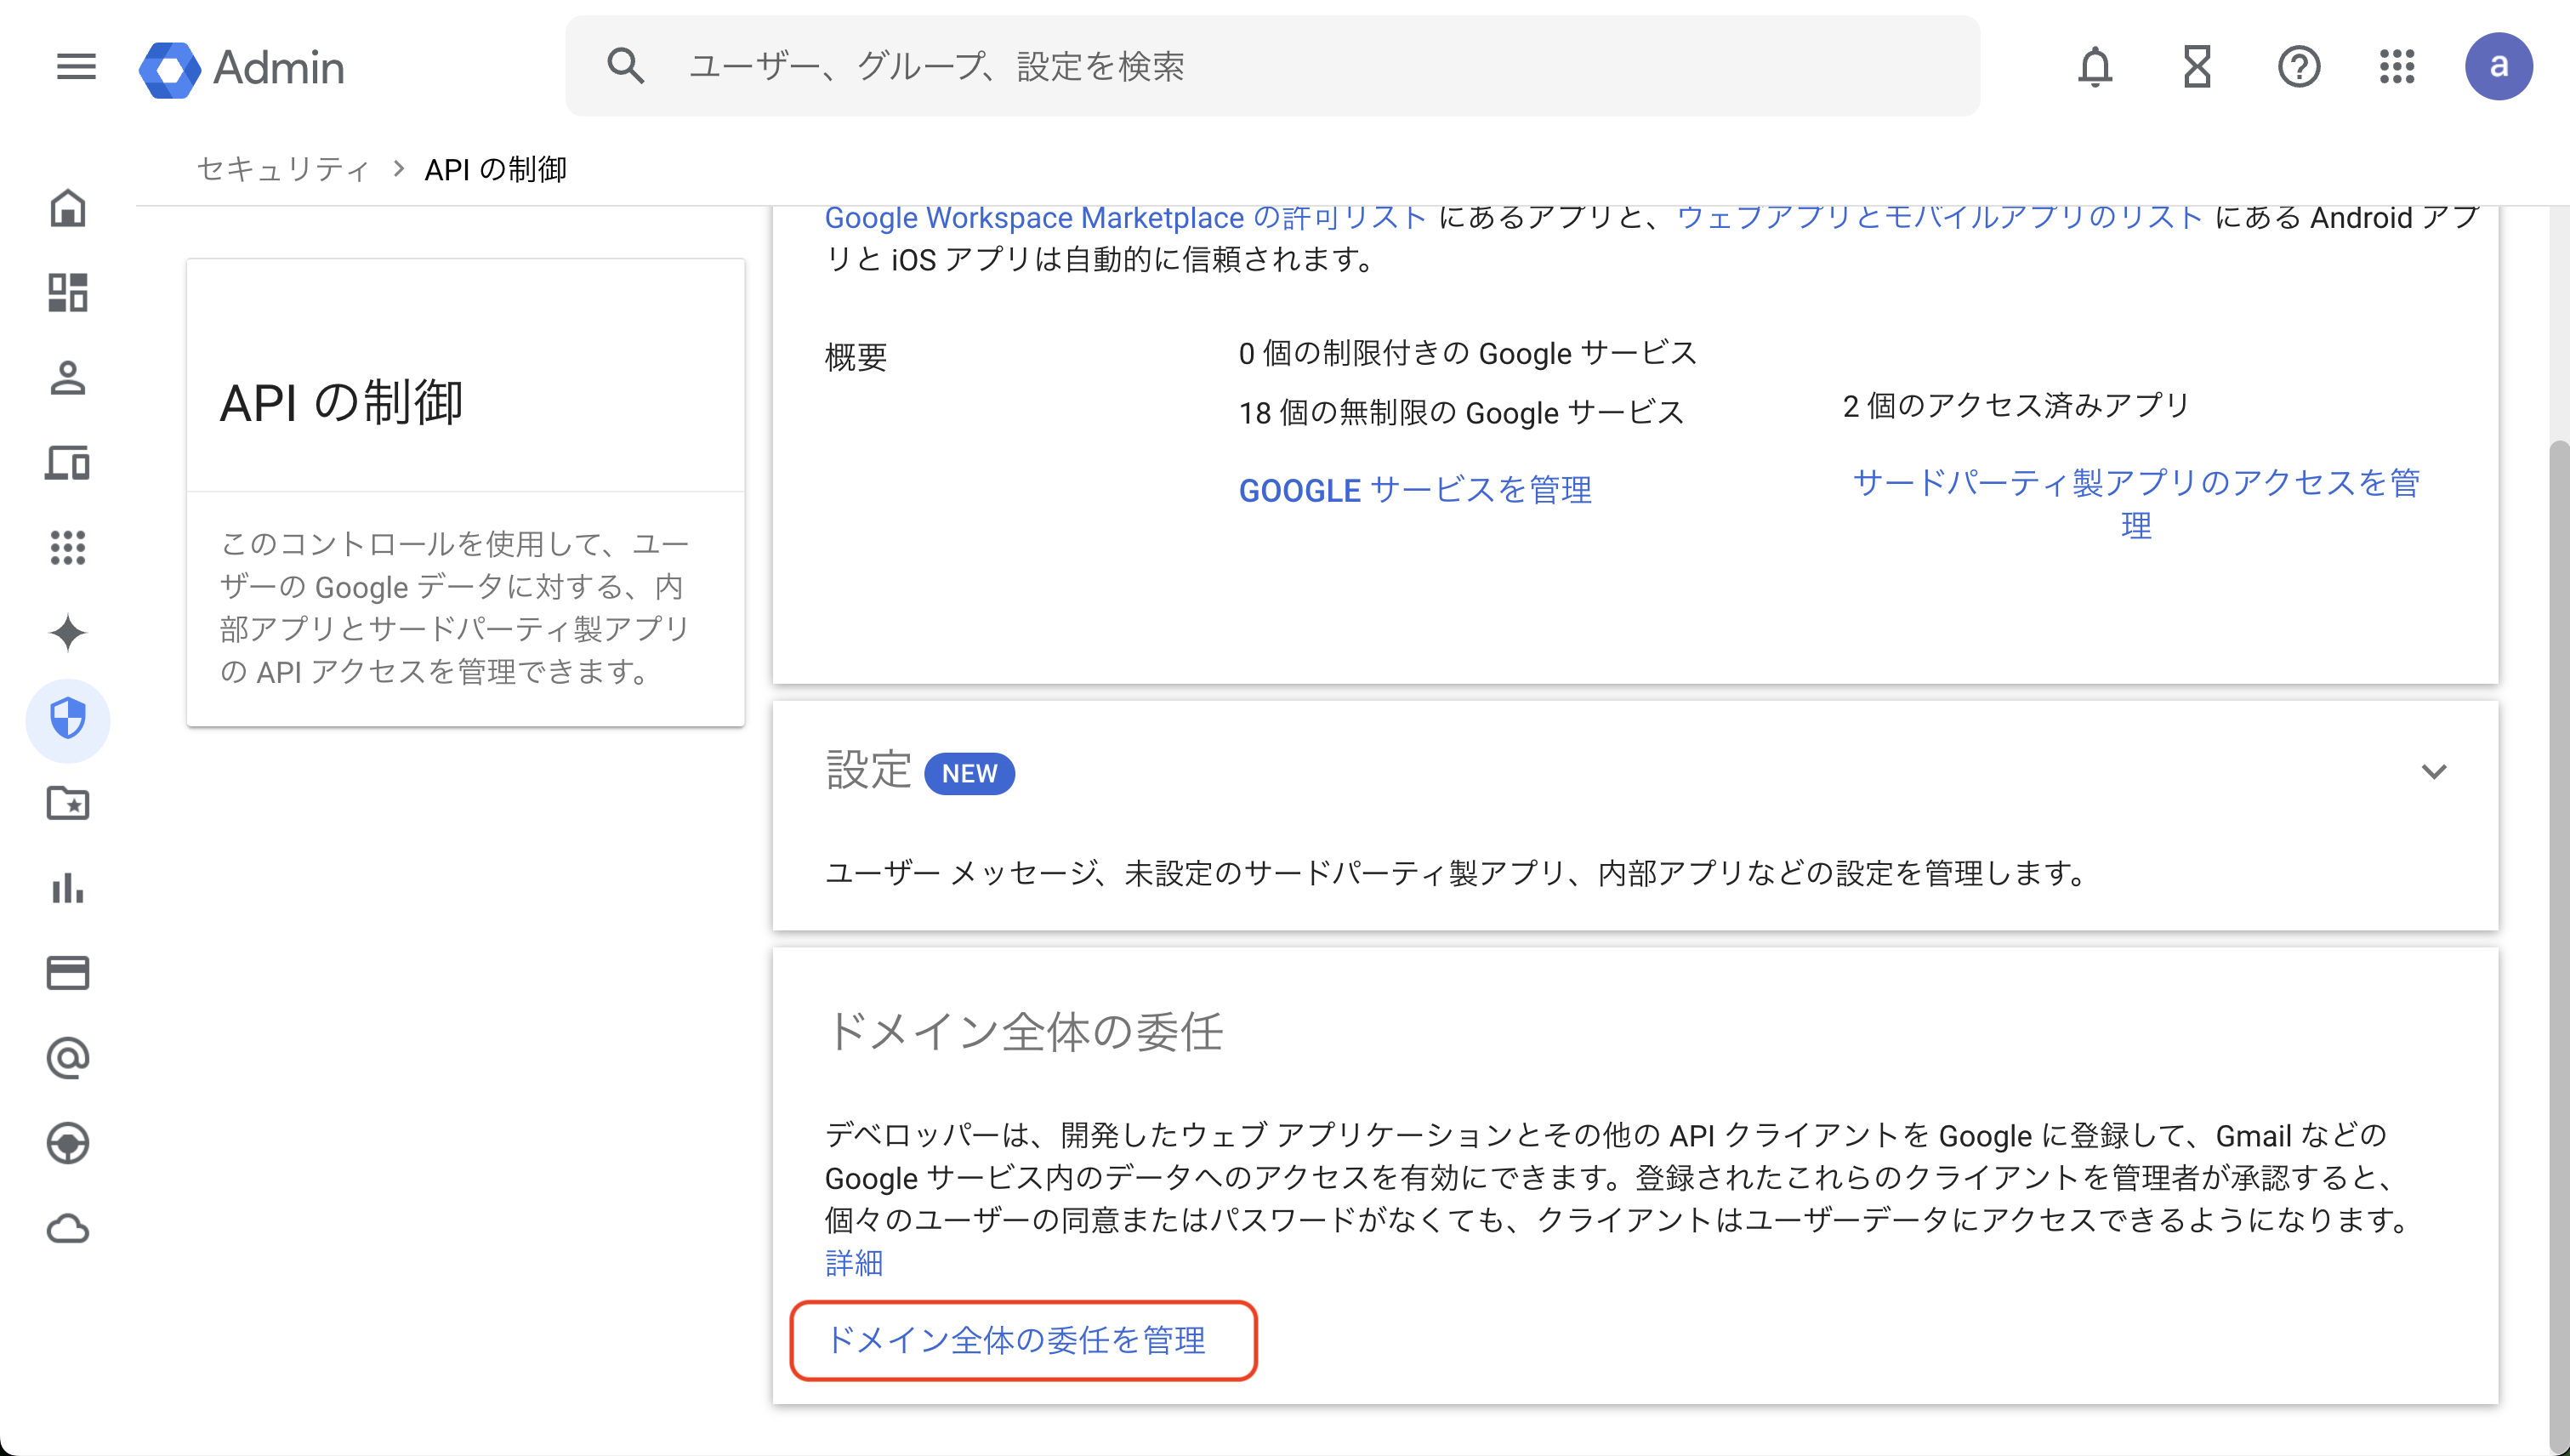Click the search field placeholder text

click(x=936, y=66)
